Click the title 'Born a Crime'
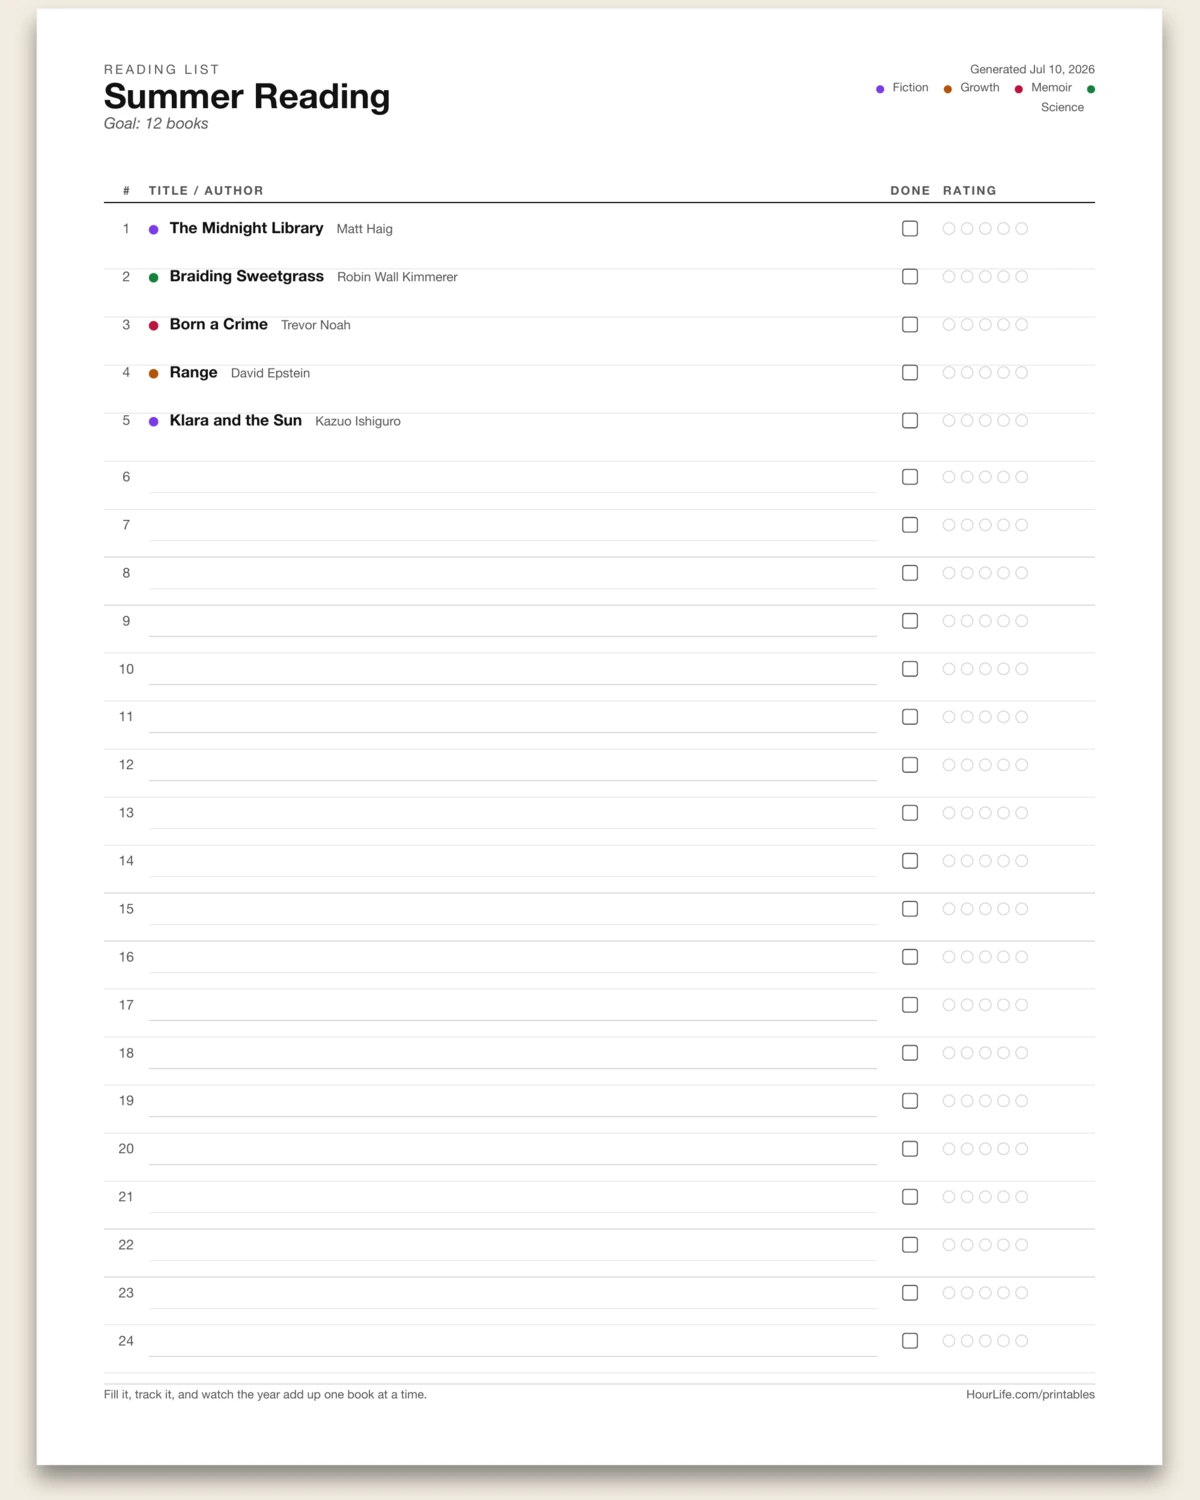The height and width of the screenshot is (1500, 1200). point(219,324)
